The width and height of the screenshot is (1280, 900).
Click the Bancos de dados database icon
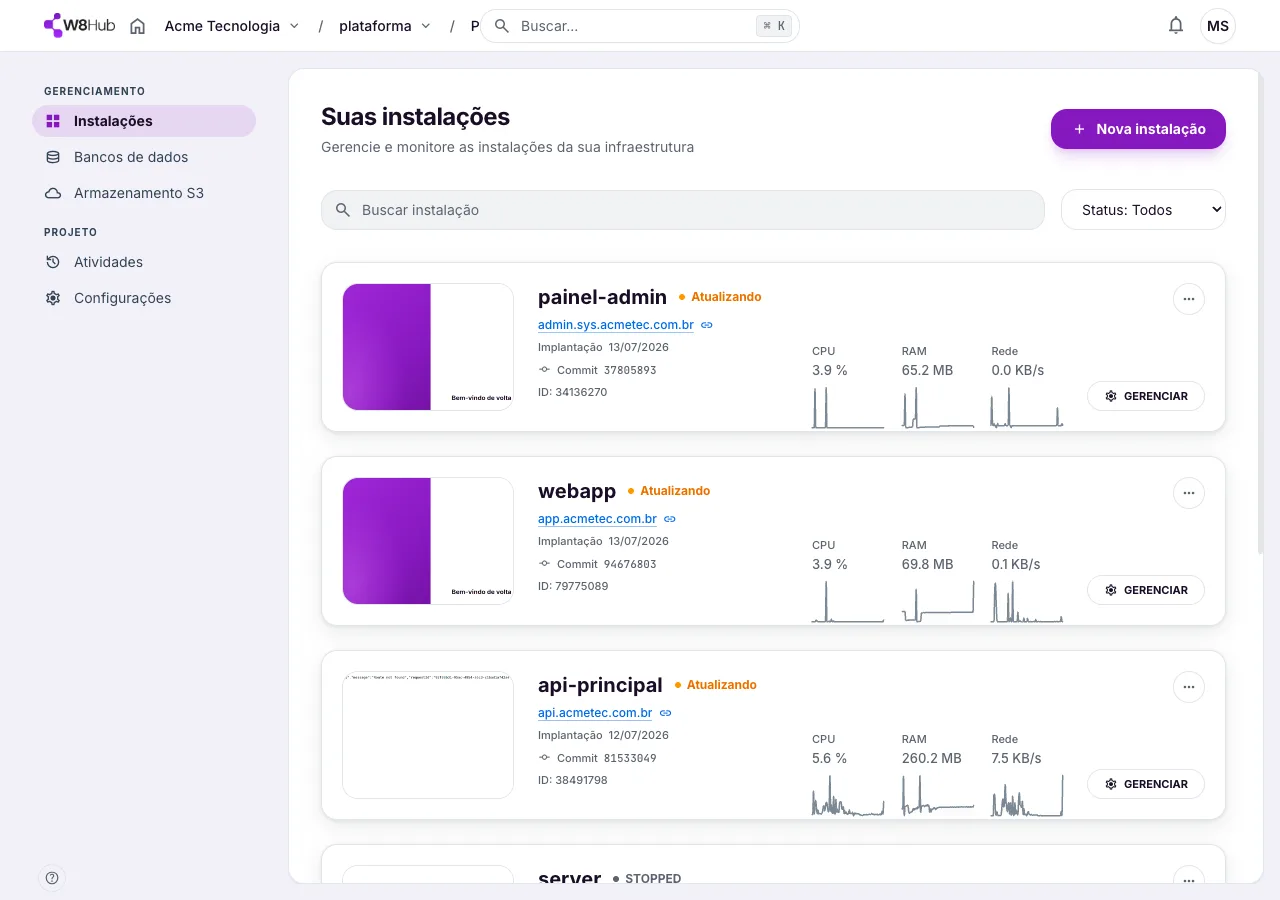[x=53, y=157]
